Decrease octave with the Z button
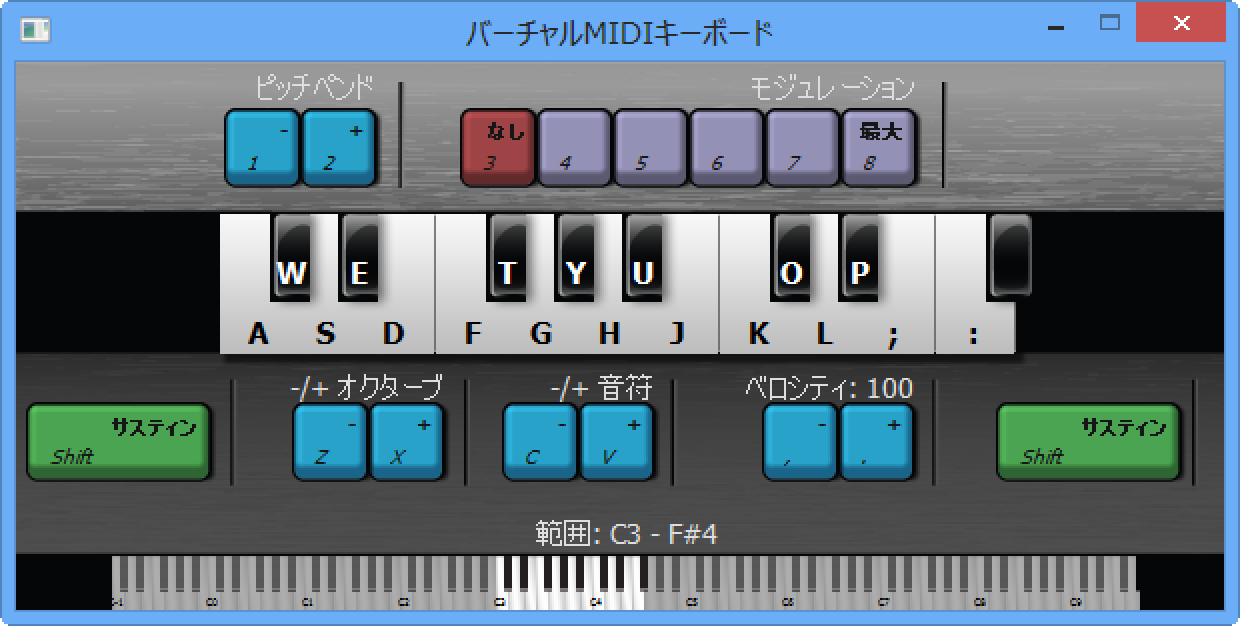This screenshot has height=626, width=1240. (330, 441)
